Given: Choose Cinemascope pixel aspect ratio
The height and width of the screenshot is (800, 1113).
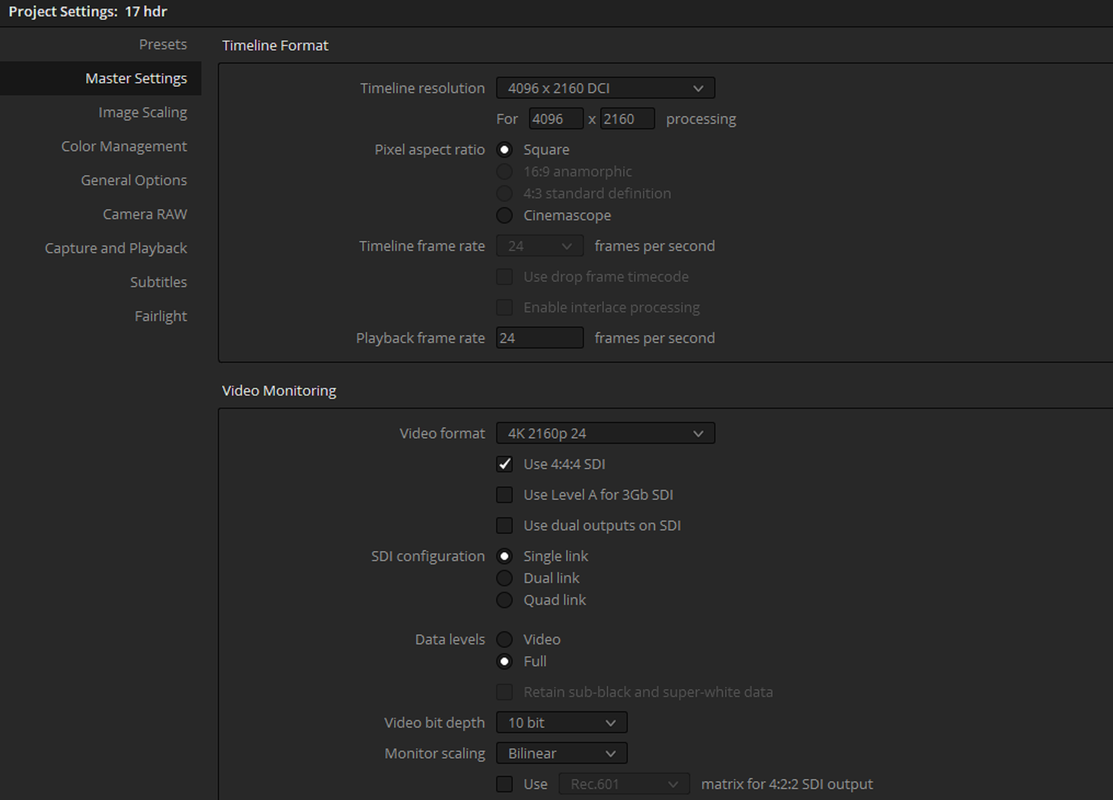Looking at the screenshot, I should pyautogui.click(x=505, y=215).
